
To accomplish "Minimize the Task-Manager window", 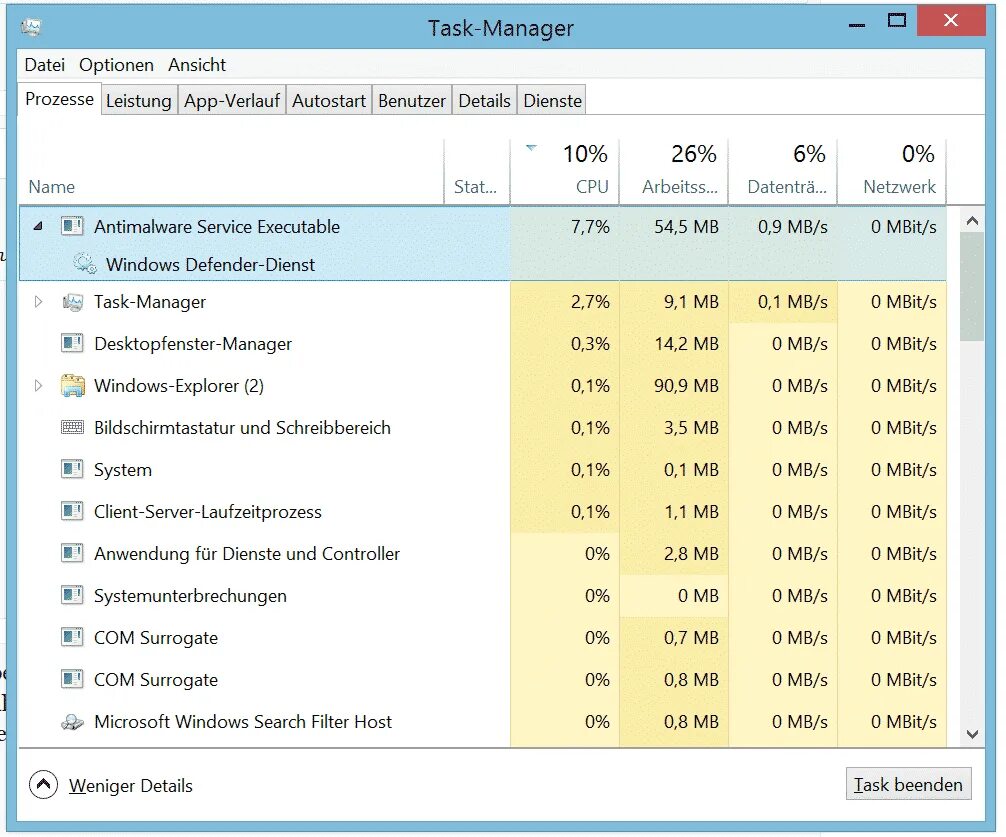I will pyautogui.click(x=857, y=24).
